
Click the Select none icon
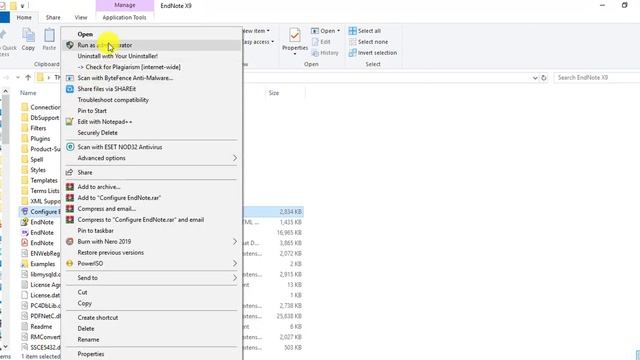[353, 42]
